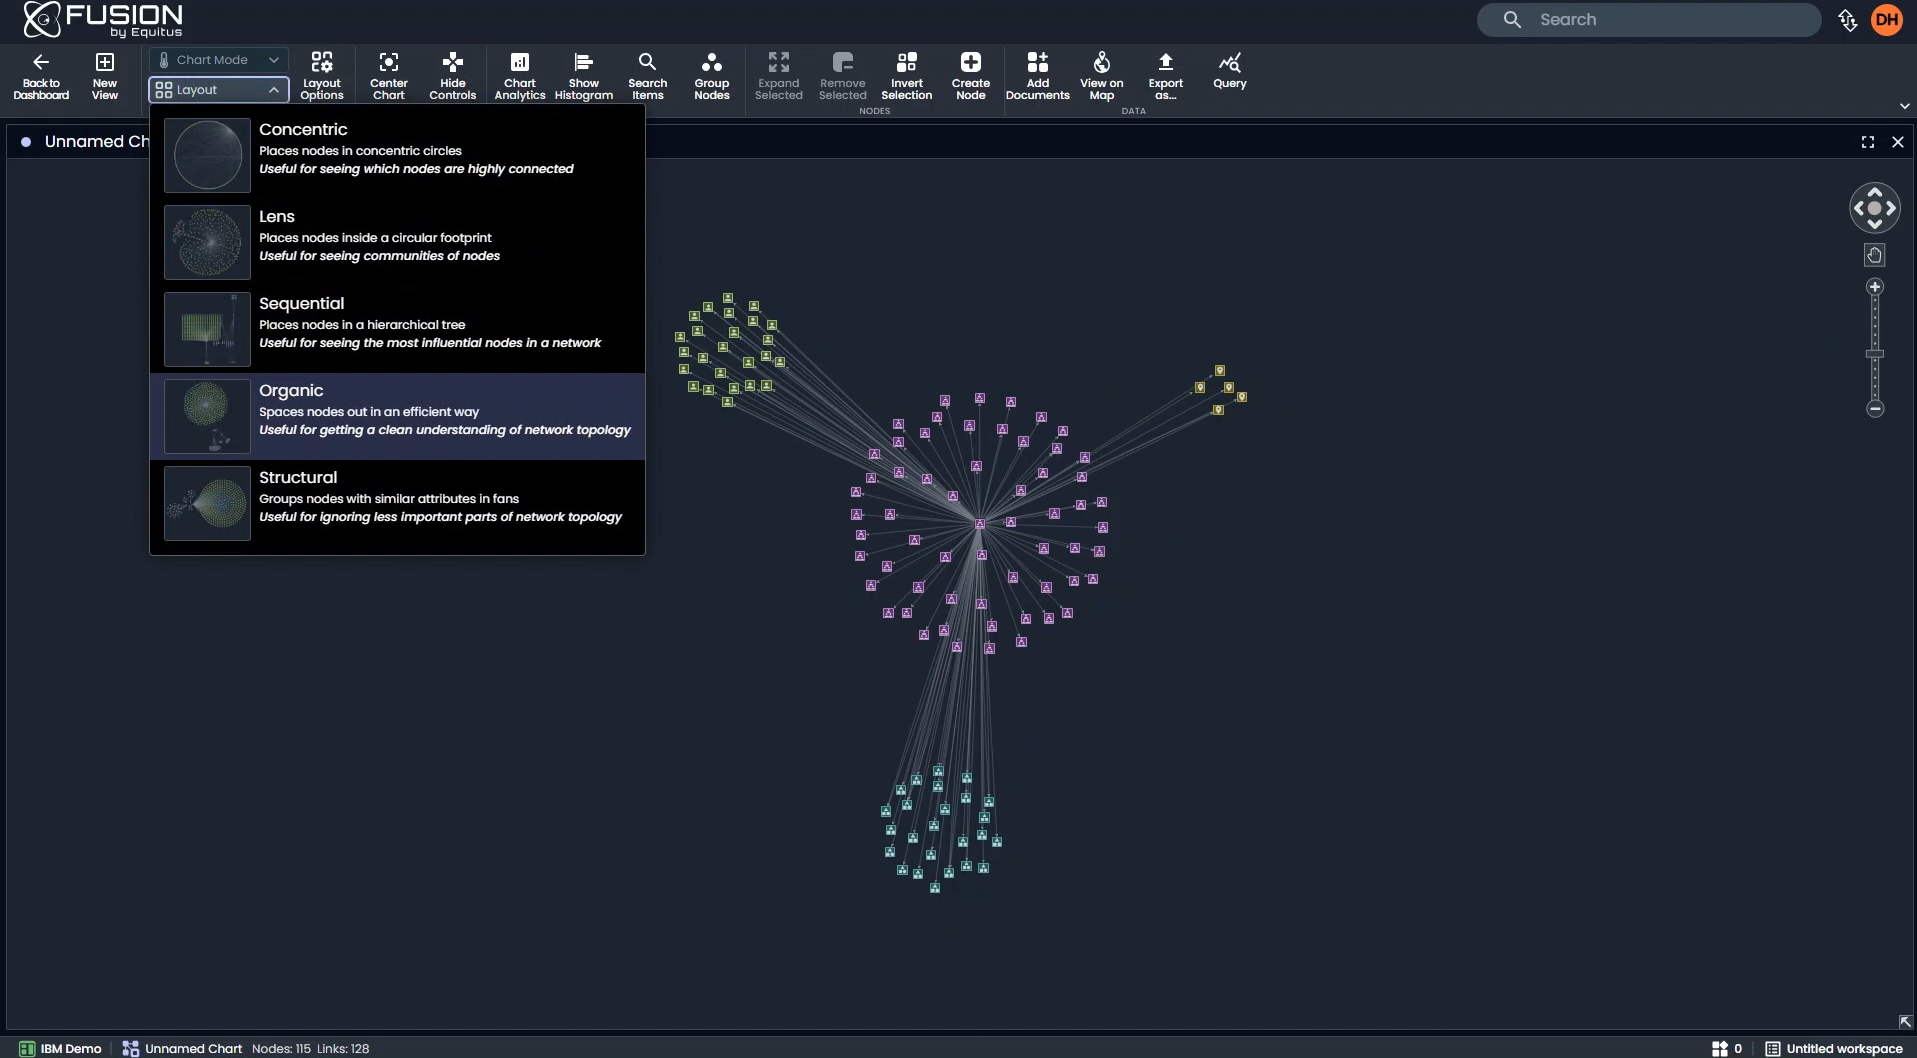1917x1058 pixels.
Task: Toggle the pan hand control on the compass
Action: click(x=1874, y=255)
